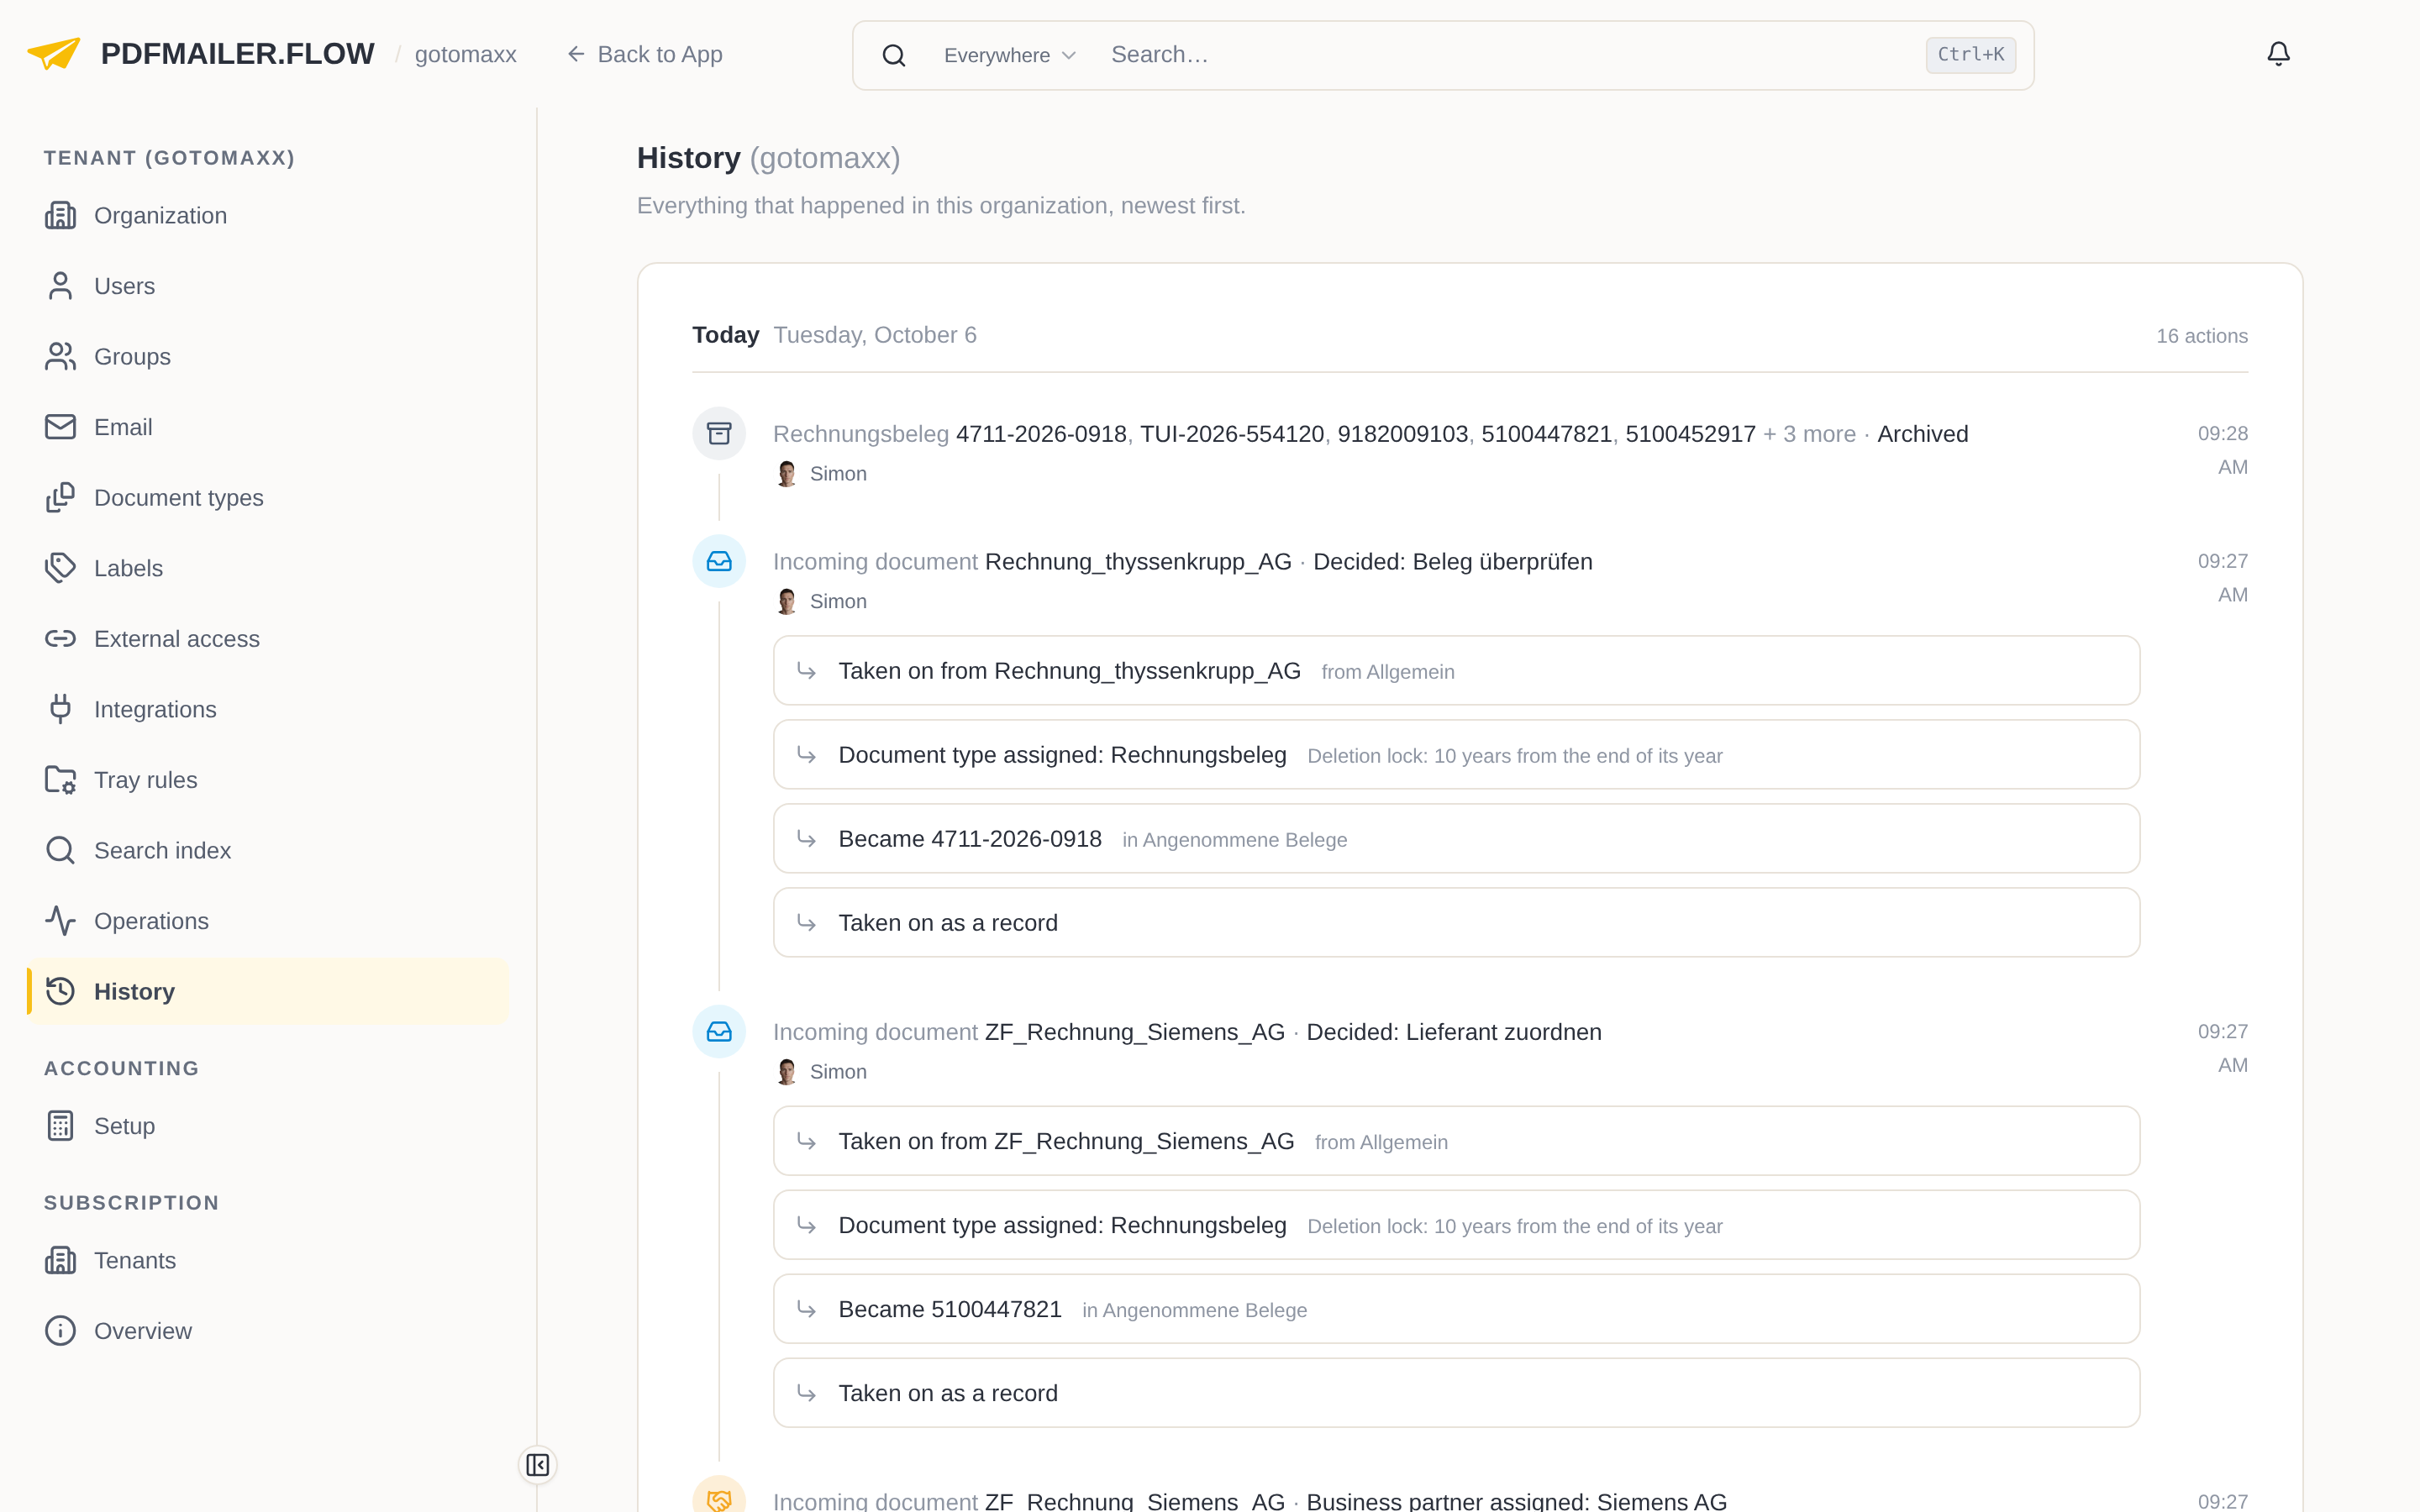Open Labels in sidebar
The width and height of the screenshot is (2420, 1512).
coord(267,568)
